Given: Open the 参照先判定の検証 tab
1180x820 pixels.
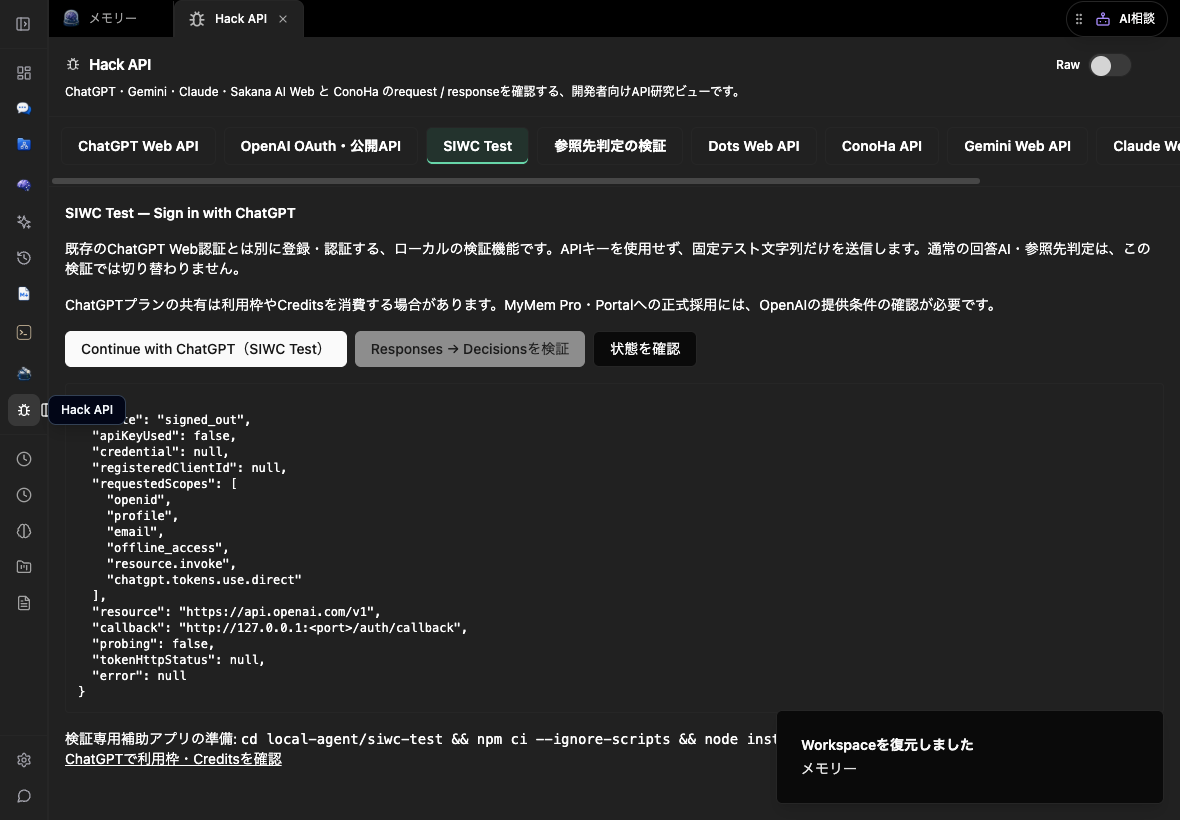Looking at the screenshot, I should [610, 146].
